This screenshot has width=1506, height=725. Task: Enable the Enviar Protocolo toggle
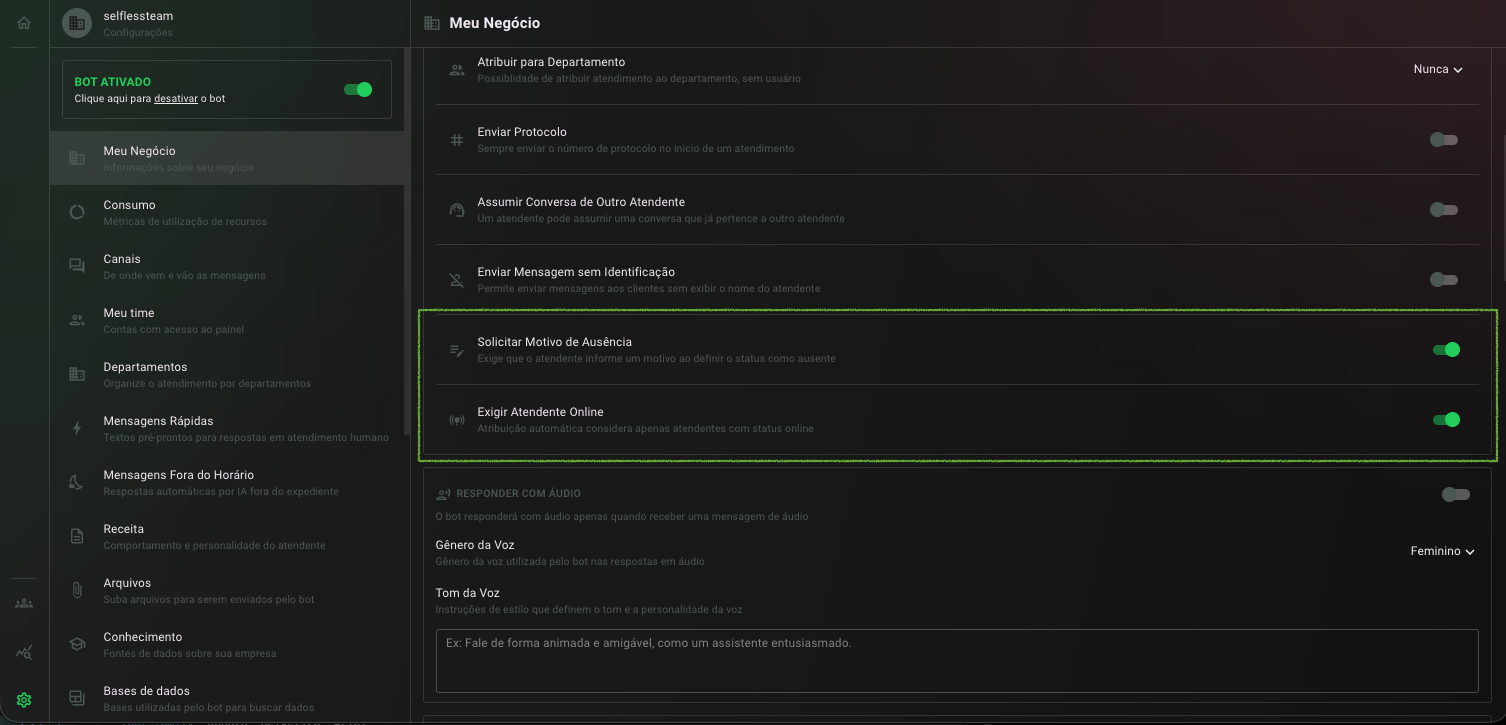[x=1443, y=140]
